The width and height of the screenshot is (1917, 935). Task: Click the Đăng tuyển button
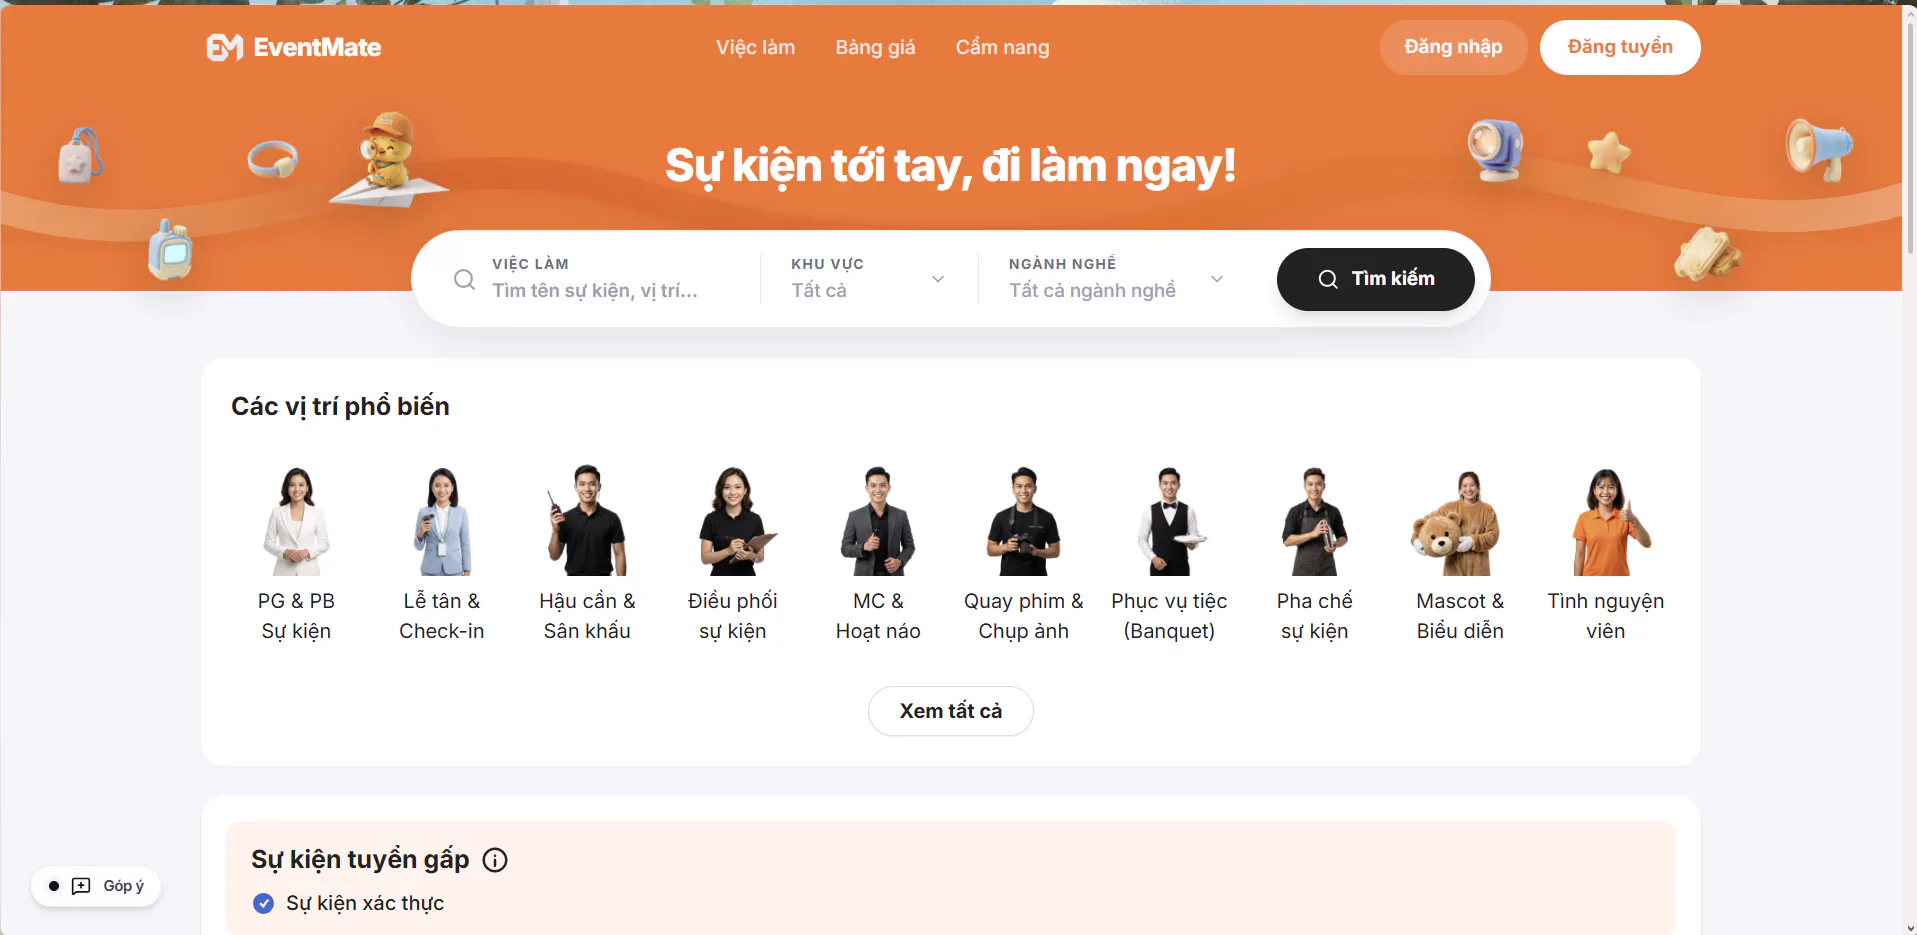tap(1620, 47)
